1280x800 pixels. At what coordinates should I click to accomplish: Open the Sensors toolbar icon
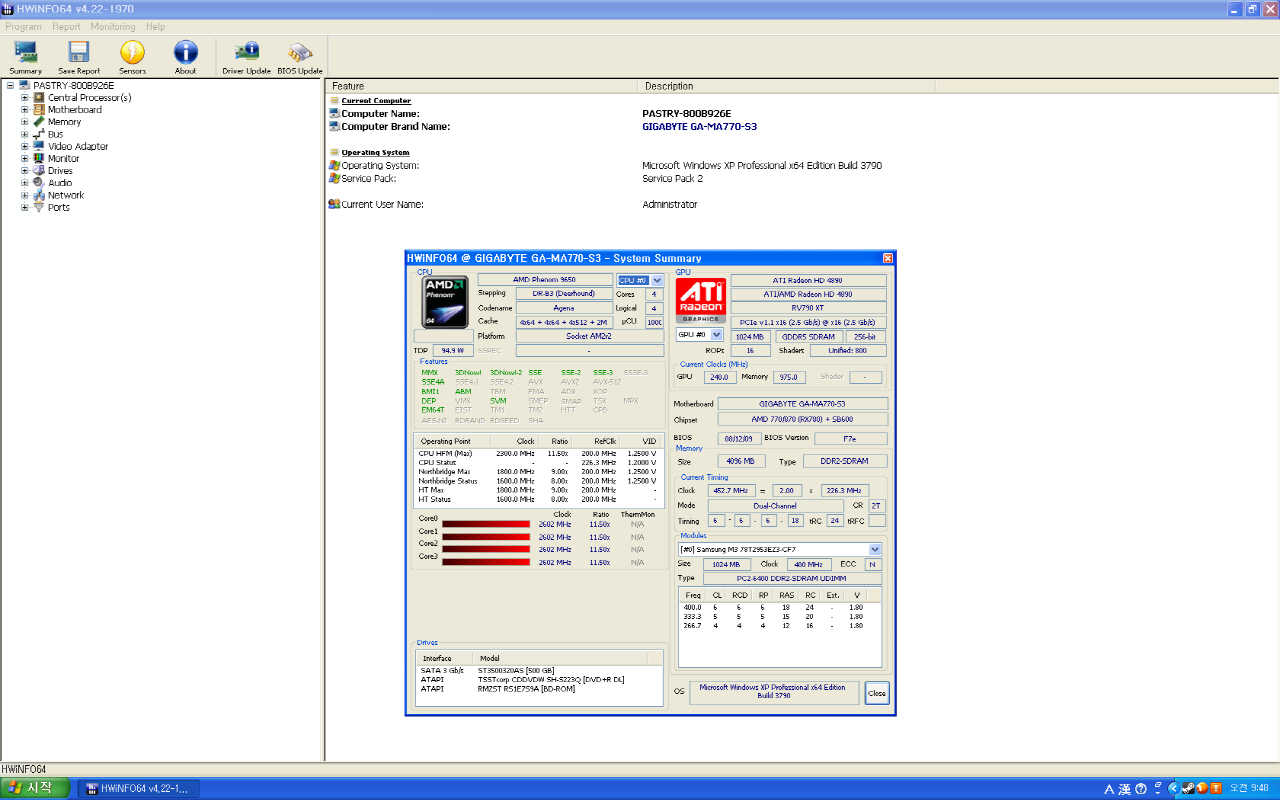coord(132,57)
